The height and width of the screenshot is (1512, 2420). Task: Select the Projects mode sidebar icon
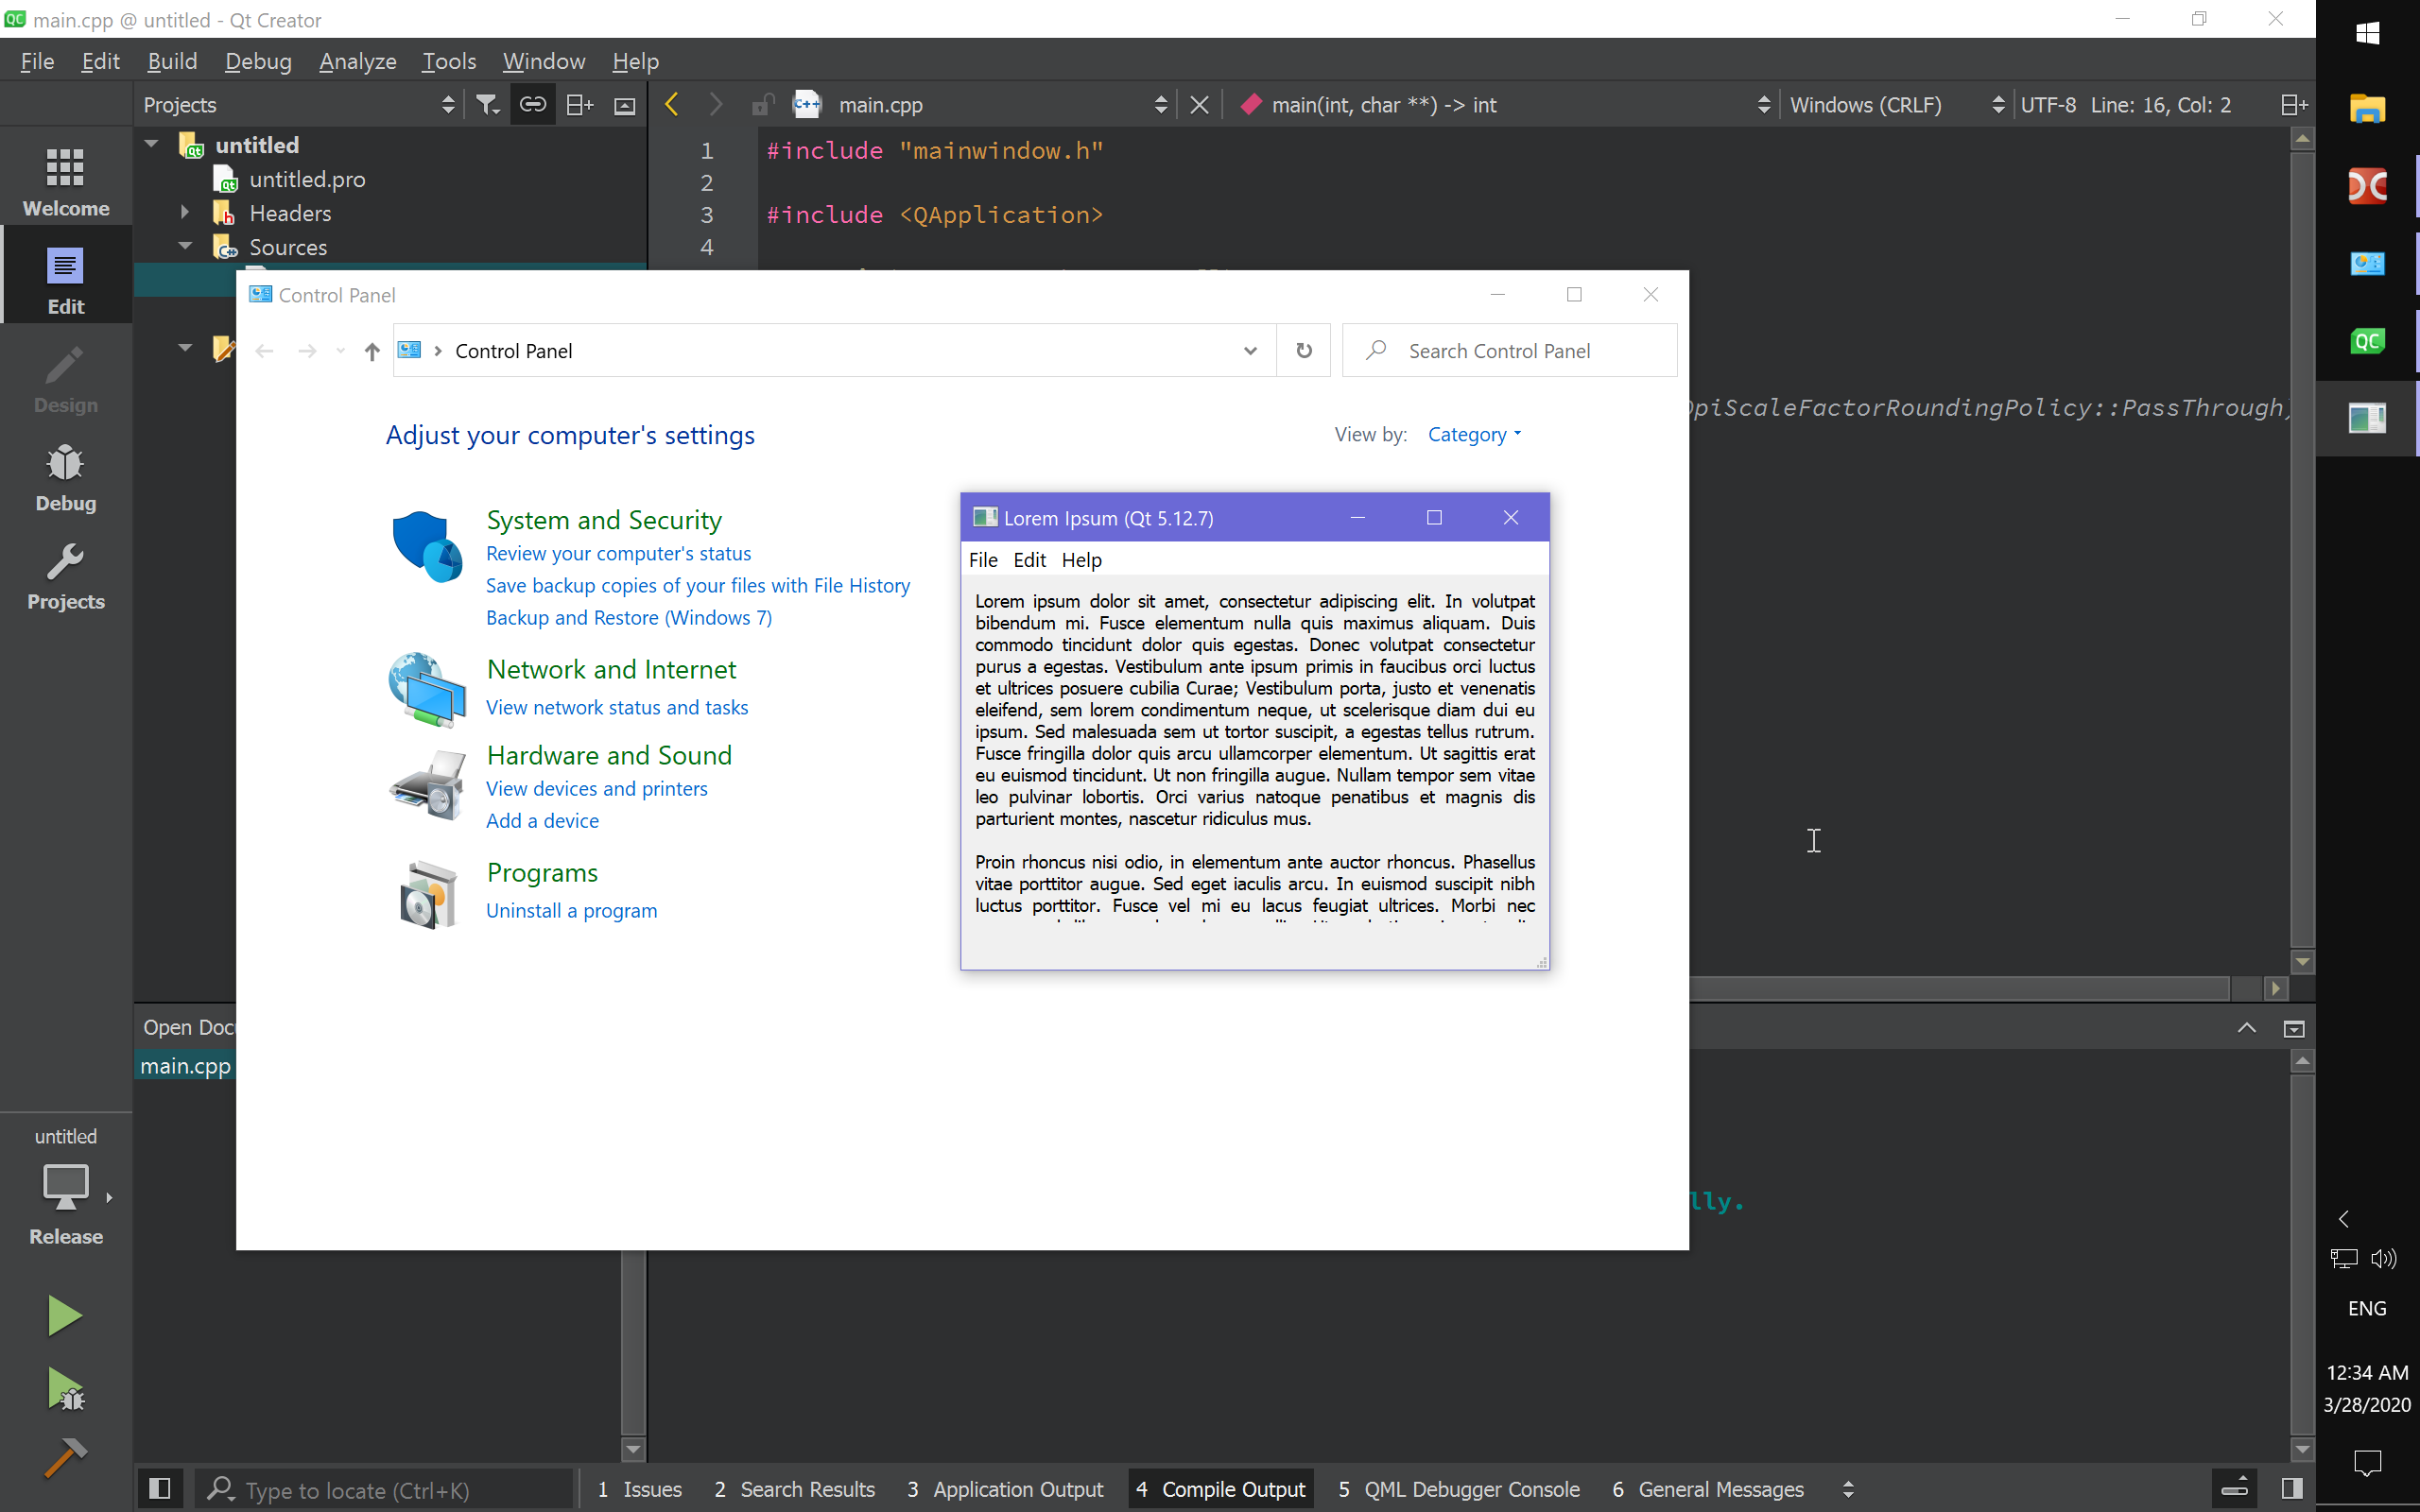click(64, 575)
